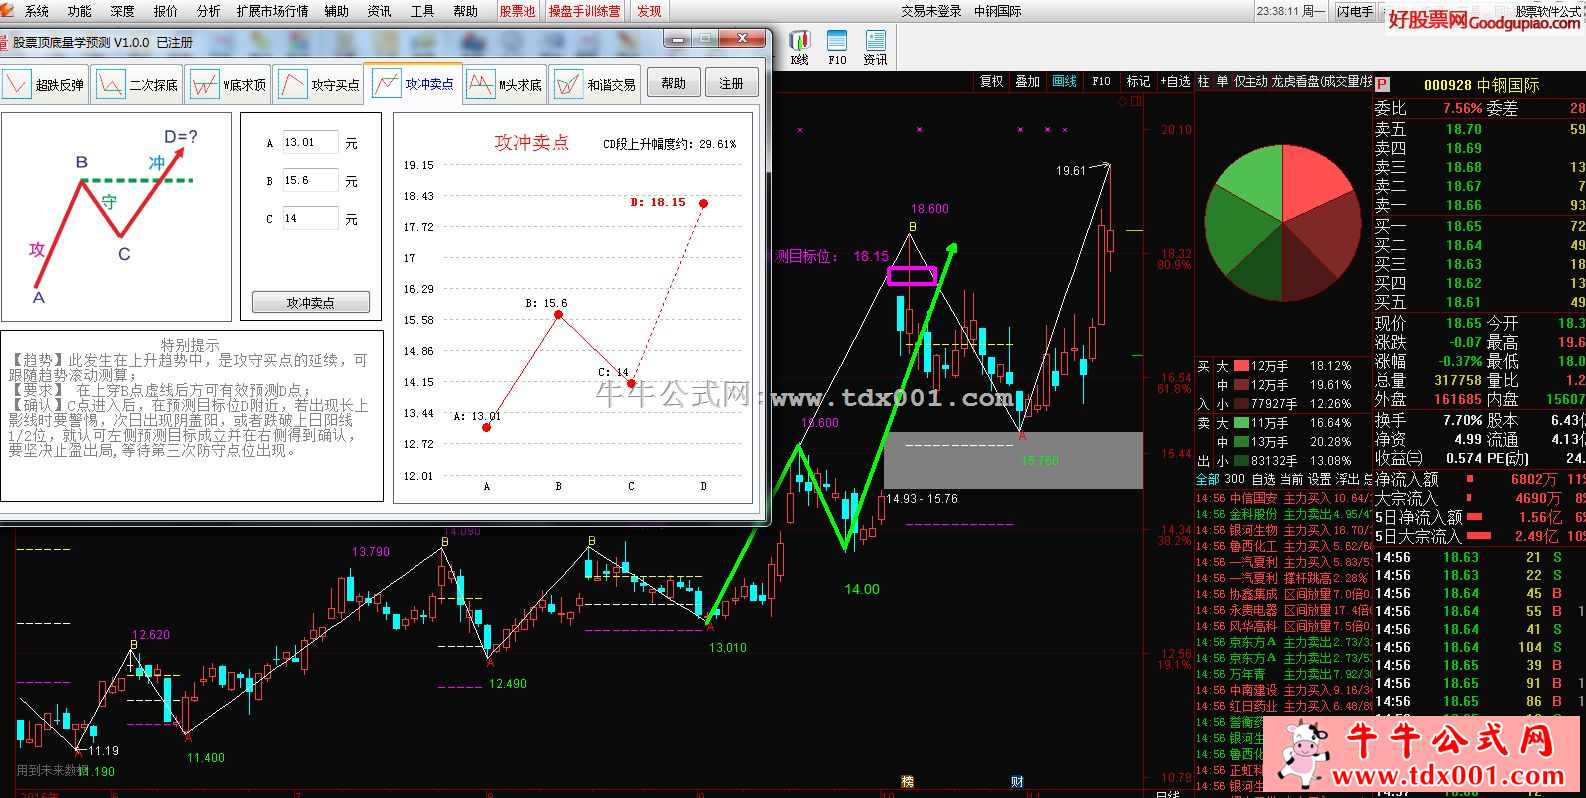Select the 自选 filter tab
Image resolution: width=1586 pixels, height=798 pixels.
[1264, 479]
